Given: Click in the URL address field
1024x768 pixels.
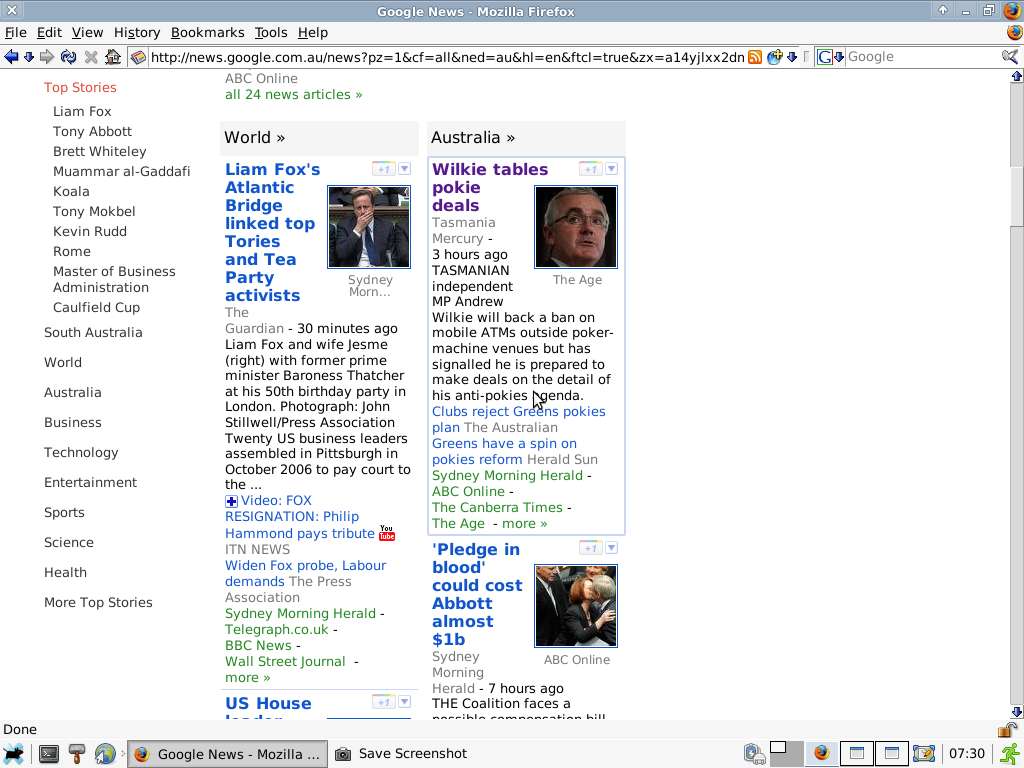Looking at the screenshot, I should (447, 57).
